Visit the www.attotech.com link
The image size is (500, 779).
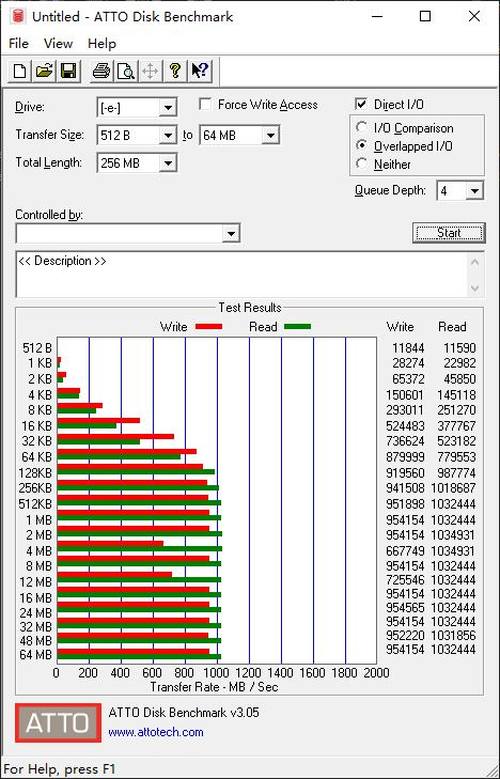[156, 732]
